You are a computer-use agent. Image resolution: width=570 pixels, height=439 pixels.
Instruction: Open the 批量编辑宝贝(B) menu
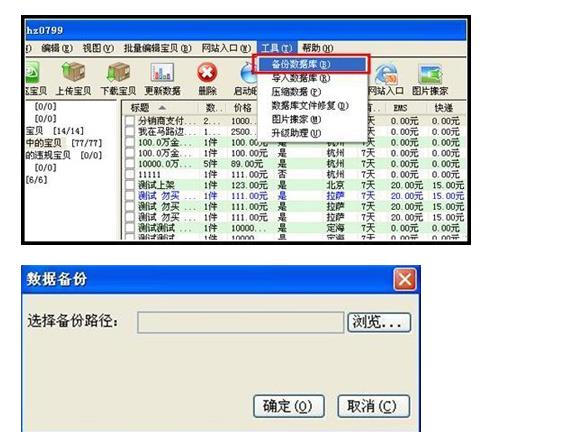157,48
